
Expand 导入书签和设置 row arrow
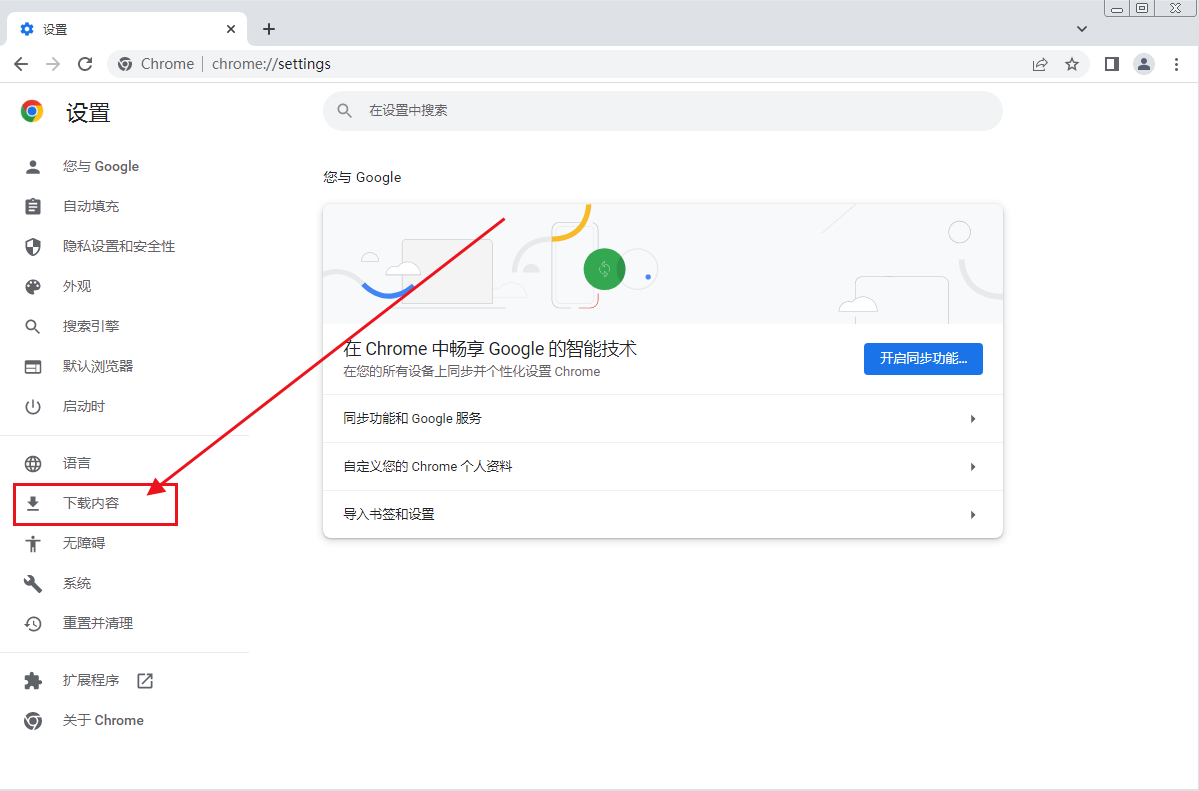[x=973, y=515]
